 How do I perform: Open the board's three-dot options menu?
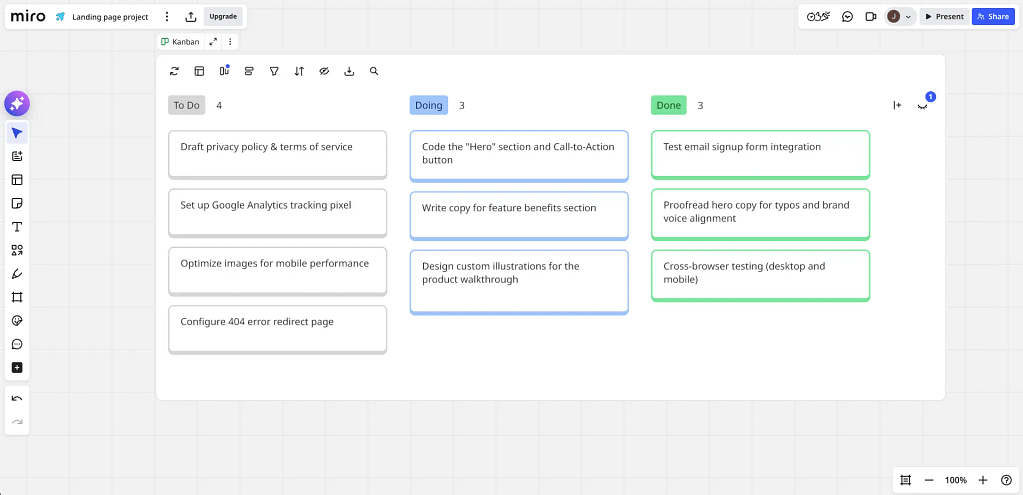click(167, 16)
